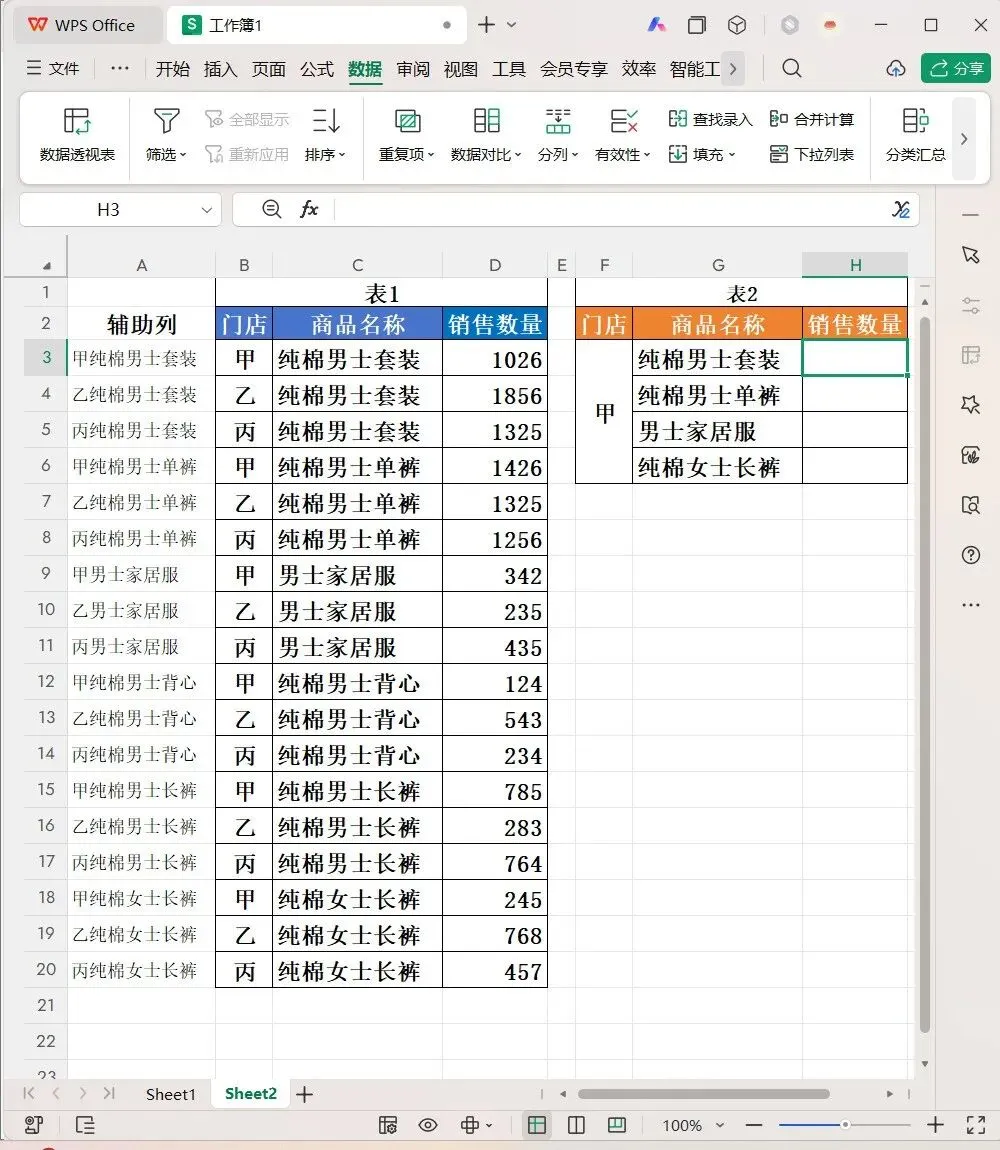Click the star shape icon in right sidebar
The image size is (1000, 1150).
971,404
